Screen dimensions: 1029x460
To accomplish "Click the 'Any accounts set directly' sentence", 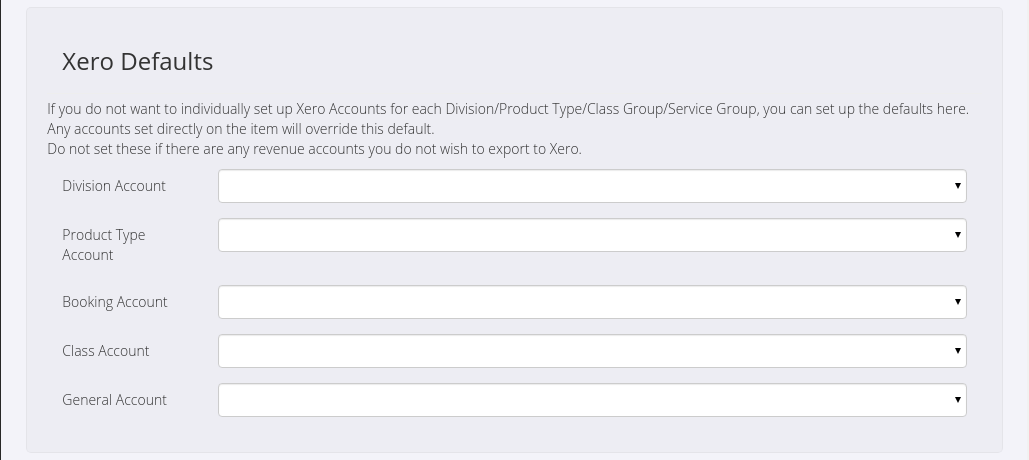I will (x=240, y=129).
